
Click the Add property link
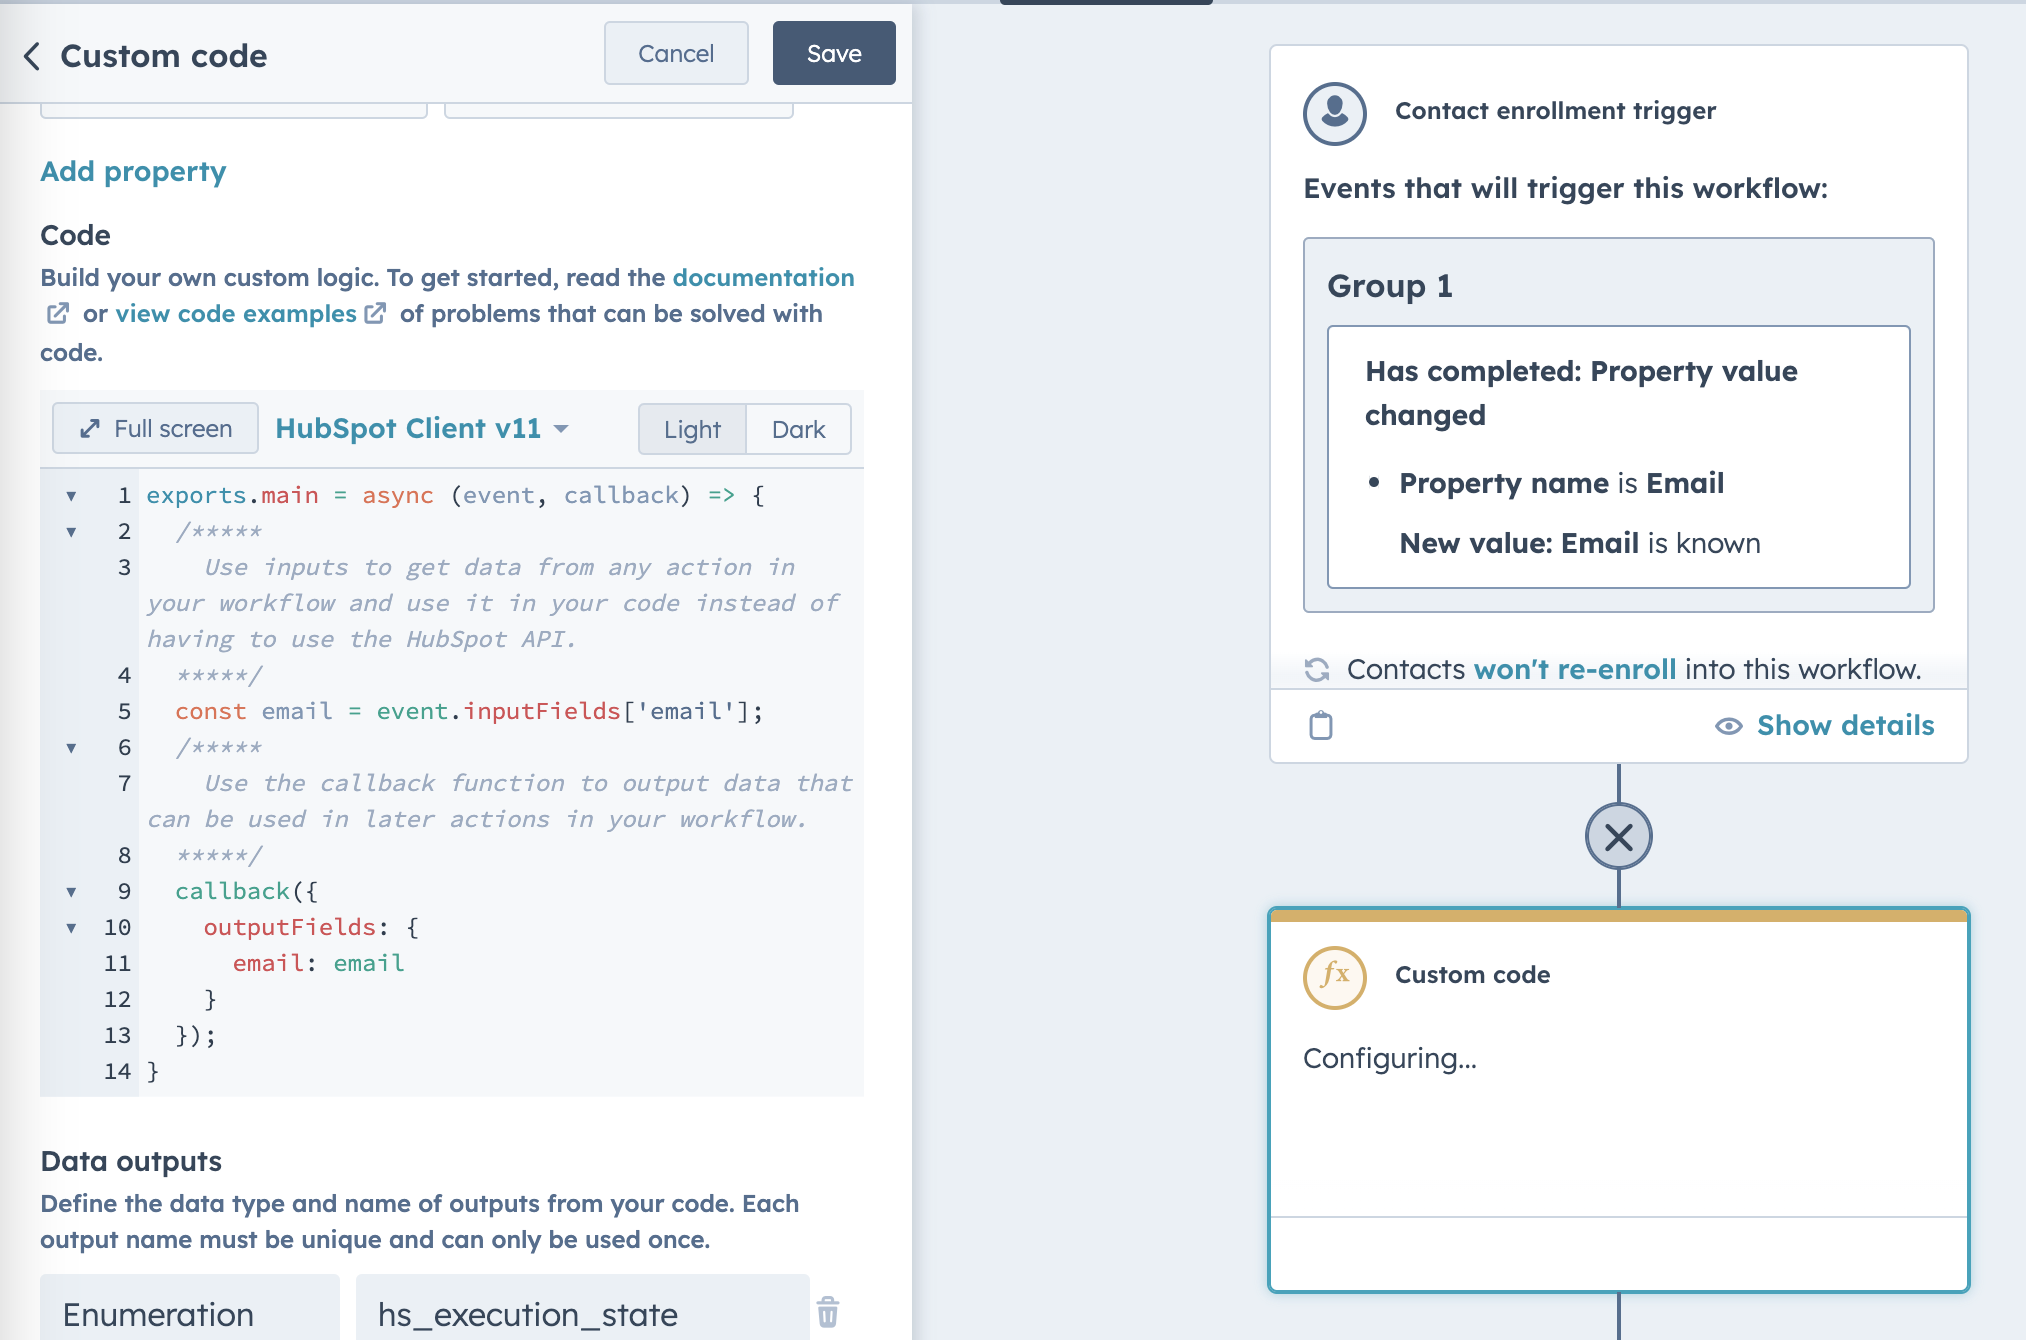(132, 172)
